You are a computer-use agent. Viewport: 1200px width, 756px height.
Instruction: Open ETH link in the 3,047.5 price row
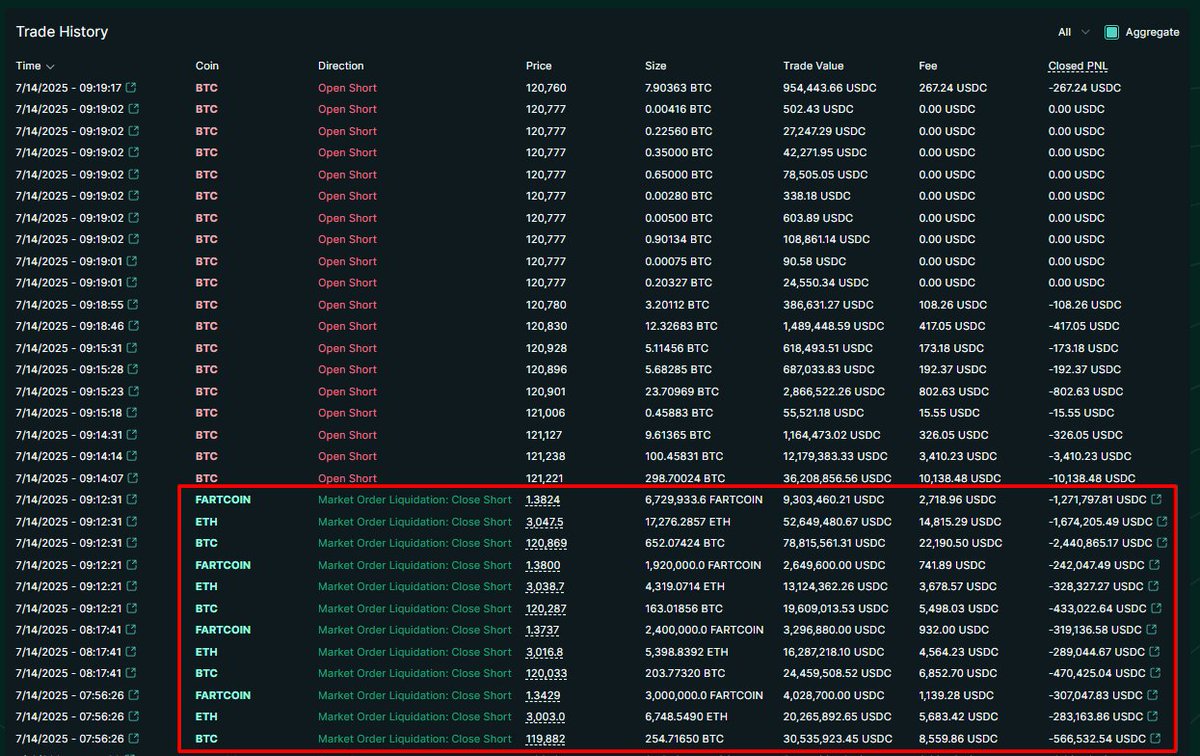point(206,521)
